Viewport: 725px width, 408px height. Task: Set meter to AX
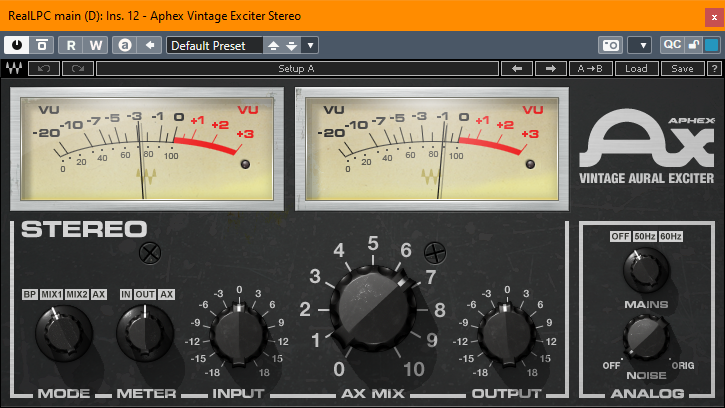click(x=166, y=294)
